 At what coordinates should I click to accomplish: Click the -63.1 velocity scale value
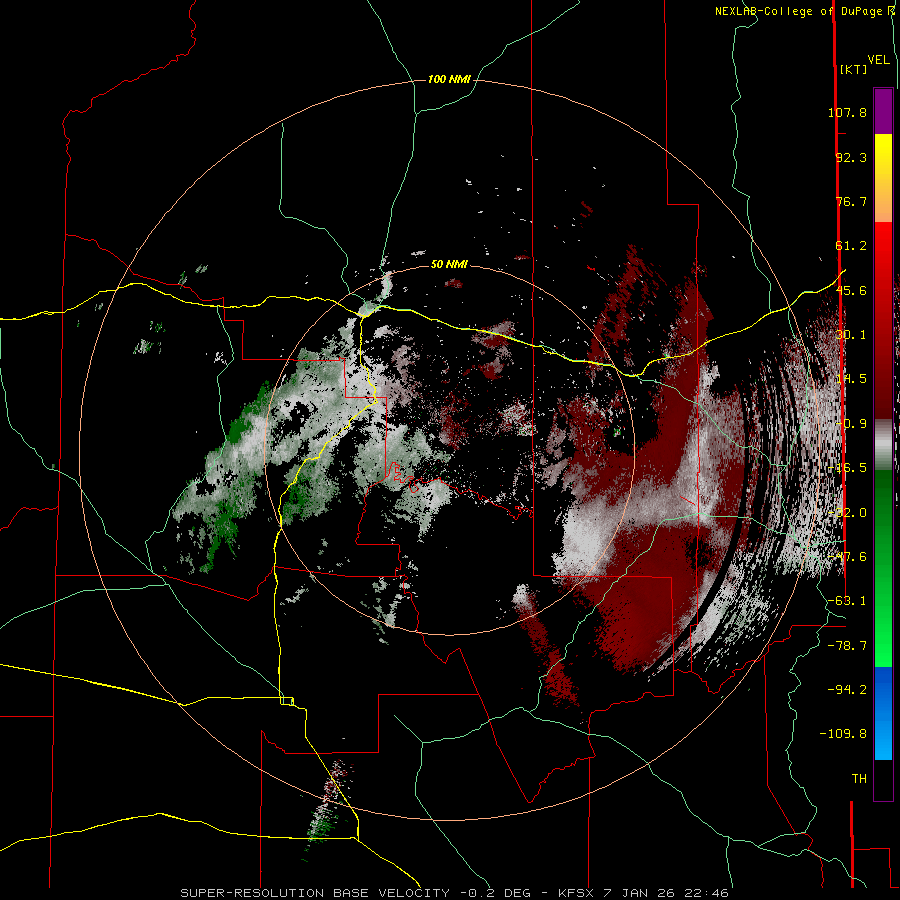[847, 601]
